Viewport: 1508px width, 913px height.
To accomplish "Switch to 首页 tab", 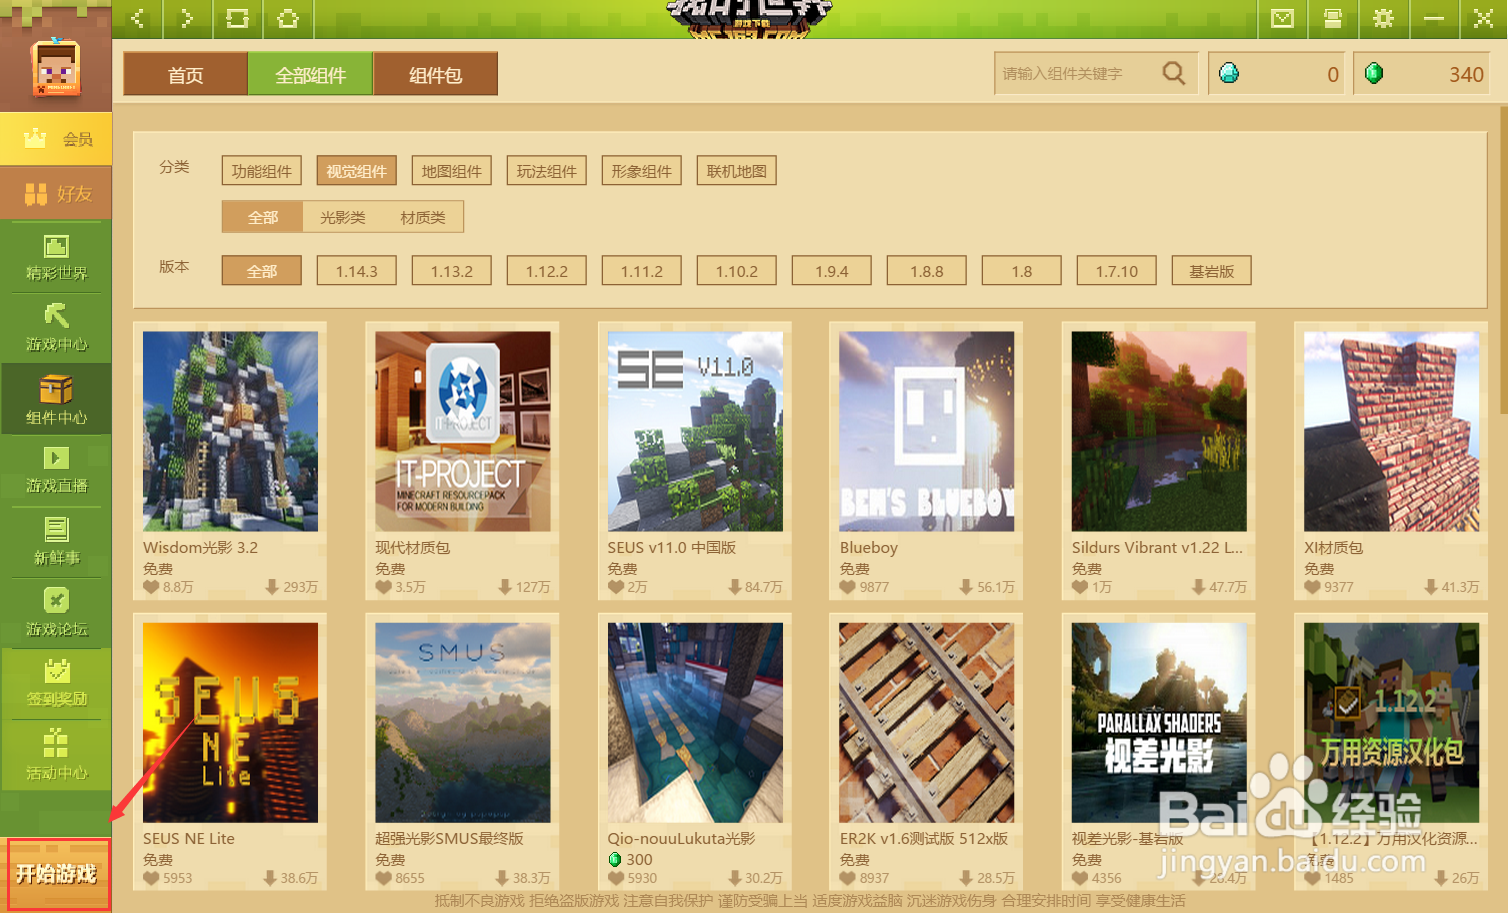I will pyautogui.click(x=185, y=74).
